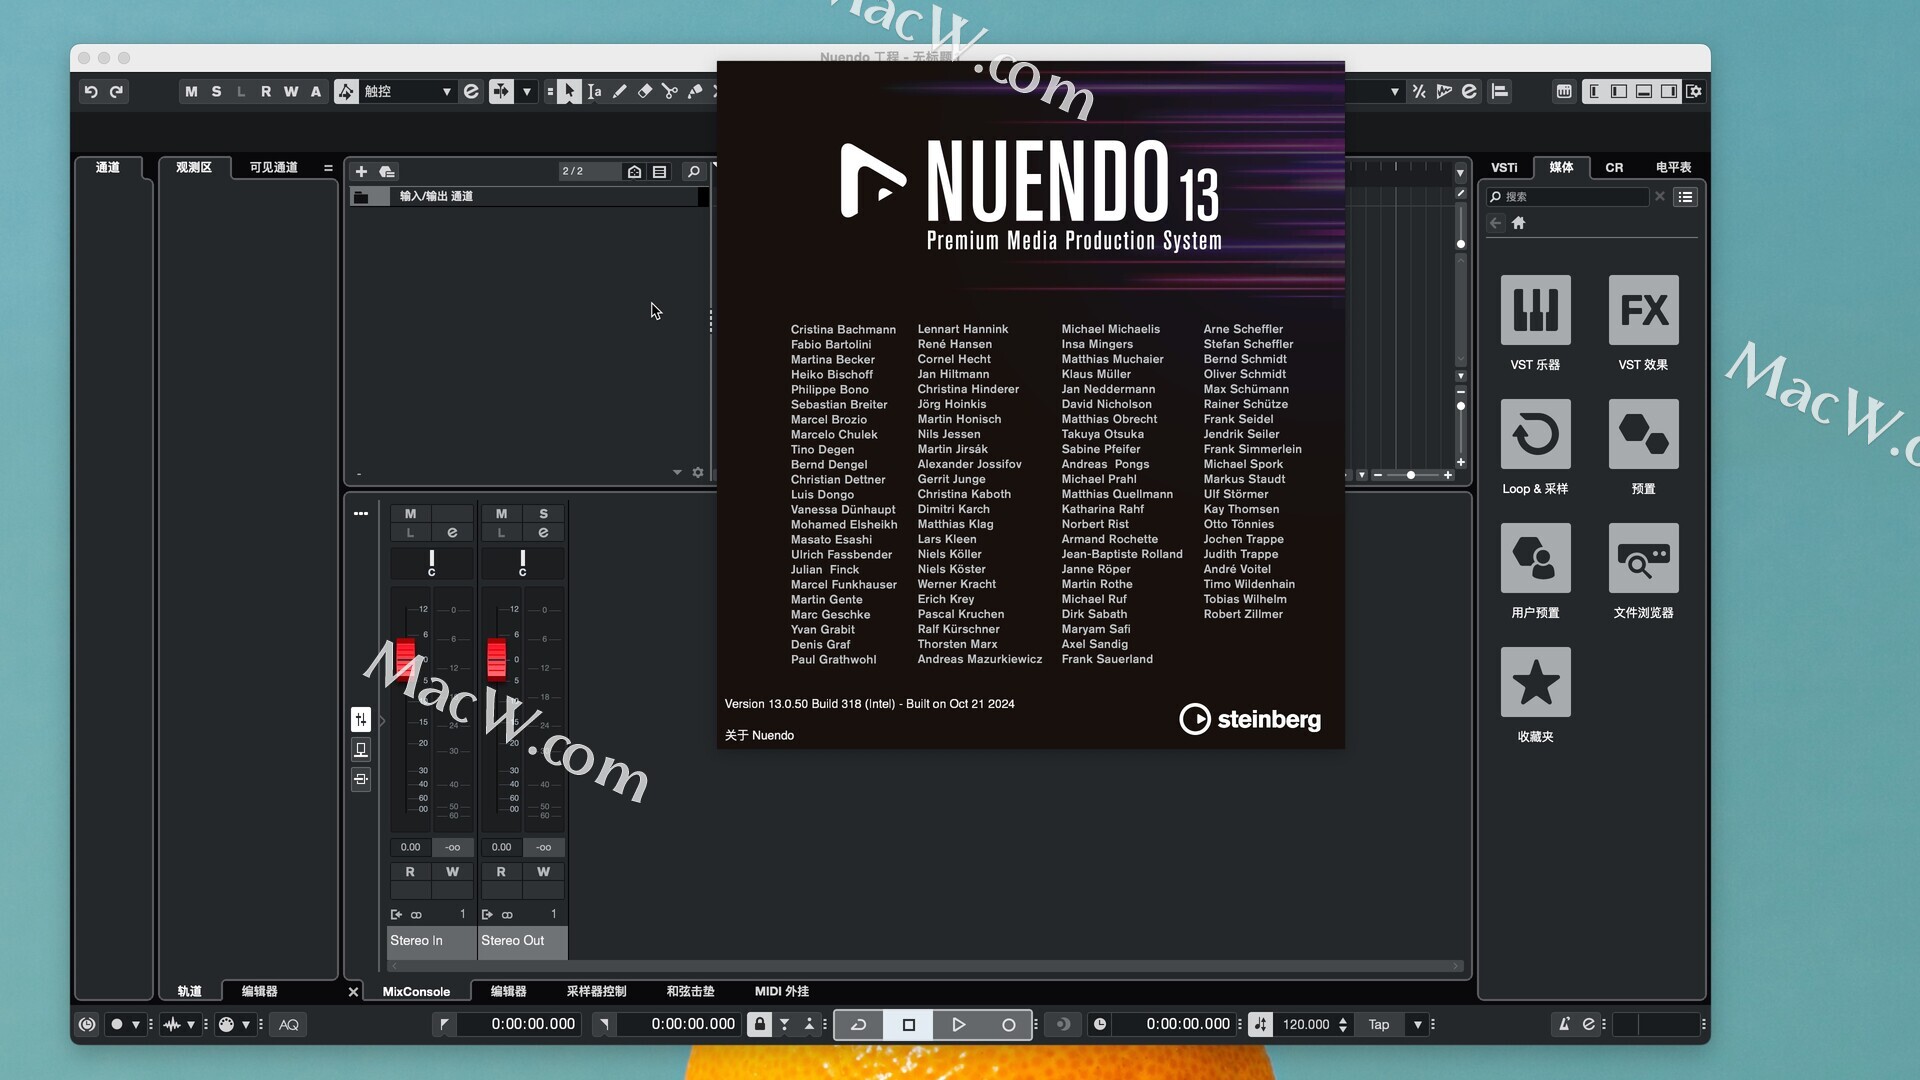The image size is (1920, 1080).
Task: Click the Stereo Out fader handle
Action: [496, 659]
